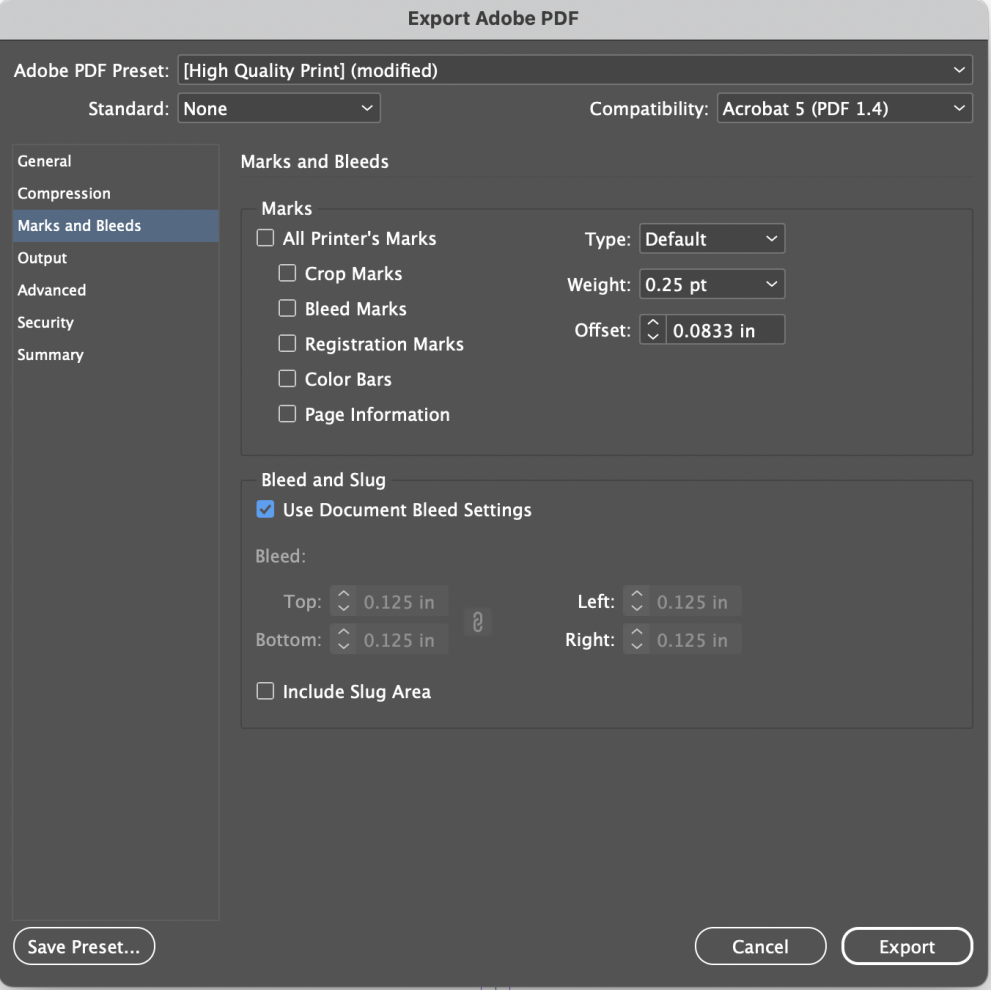Open the printer's marks Type dropdown
Screen dimensions: 991x990
[x=711, y=238]
